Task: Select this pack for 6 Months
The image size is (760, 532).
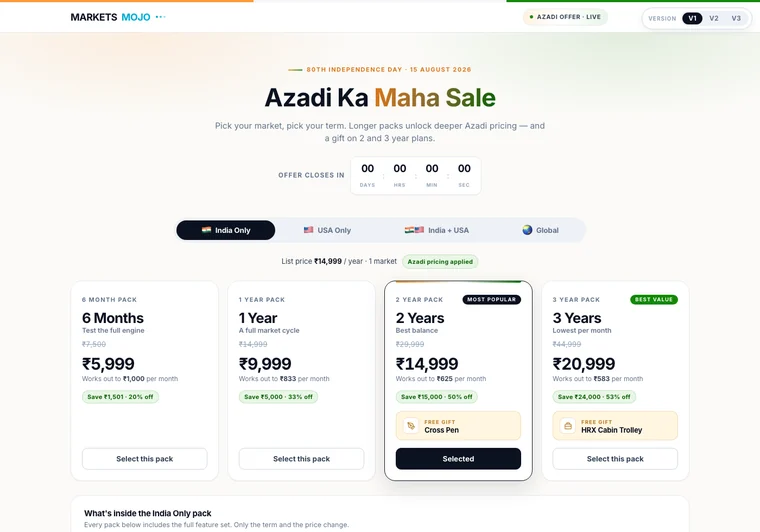Action: pyautogui.click(x=144, y=459)
